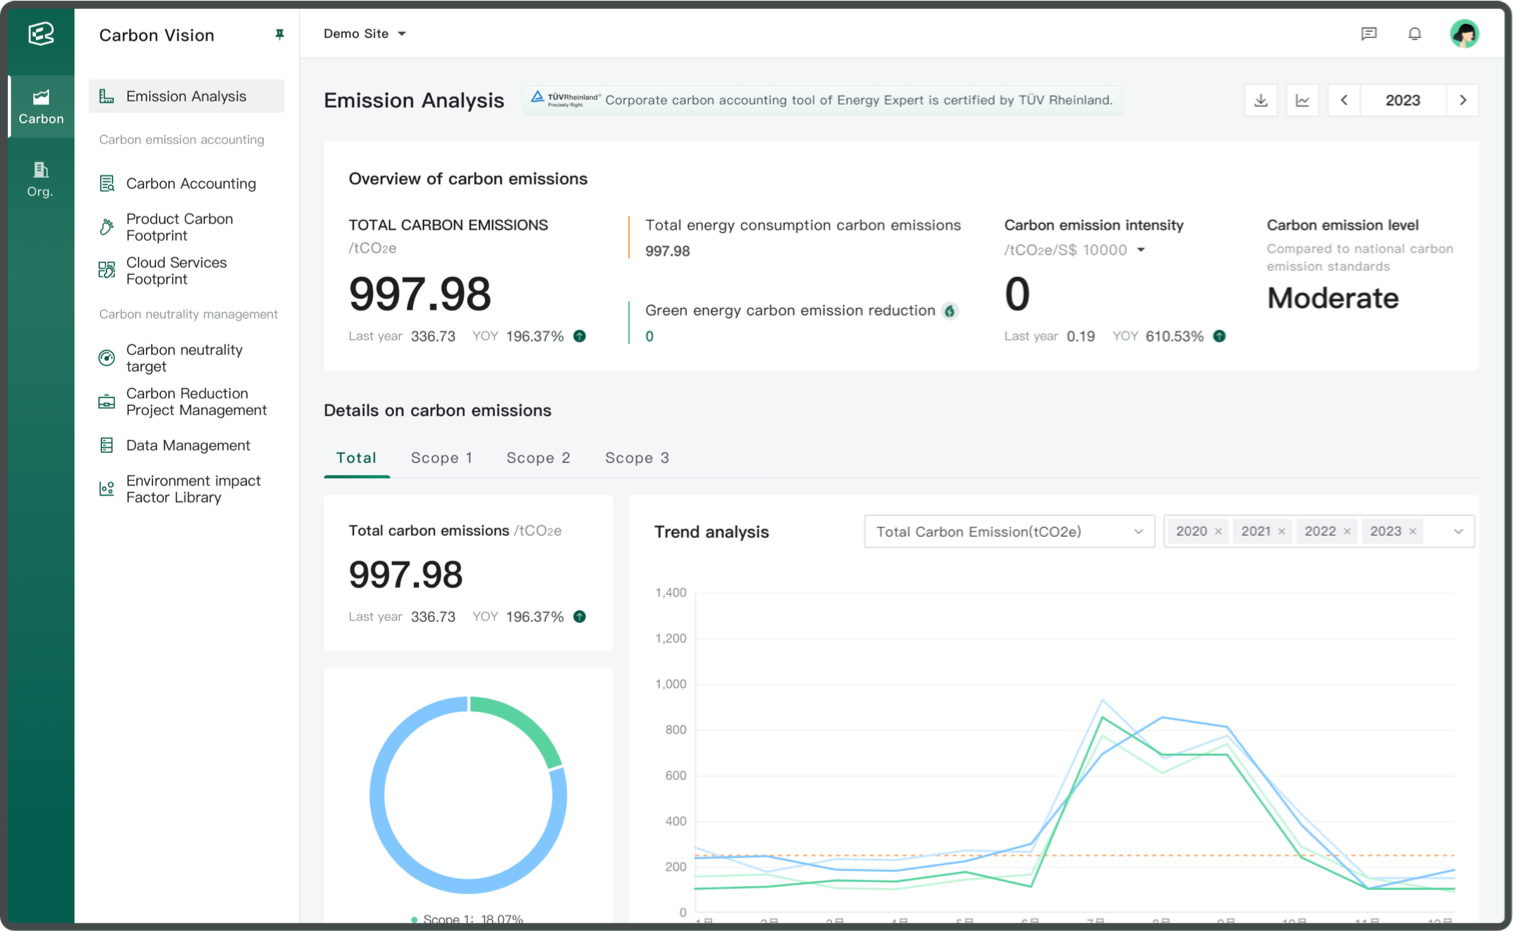
Task: Expand the carbon intensity unit dropdown
Action: [1140, 250]
